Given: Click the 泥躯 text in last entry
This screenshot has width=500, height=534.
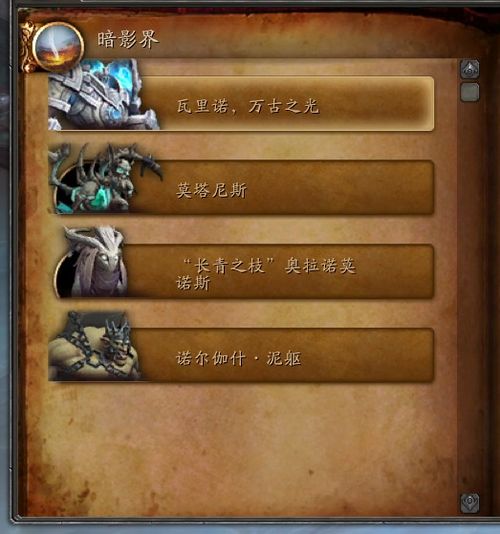Looking at the screenshot, I should [284, 359].
